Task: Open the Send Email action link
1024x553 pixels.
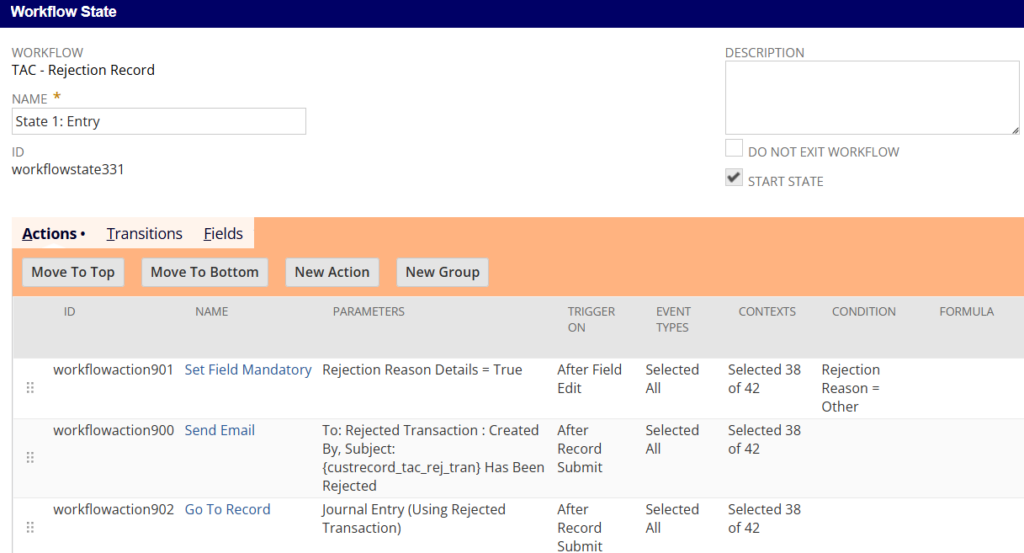Action: click(x=219, y=430)
